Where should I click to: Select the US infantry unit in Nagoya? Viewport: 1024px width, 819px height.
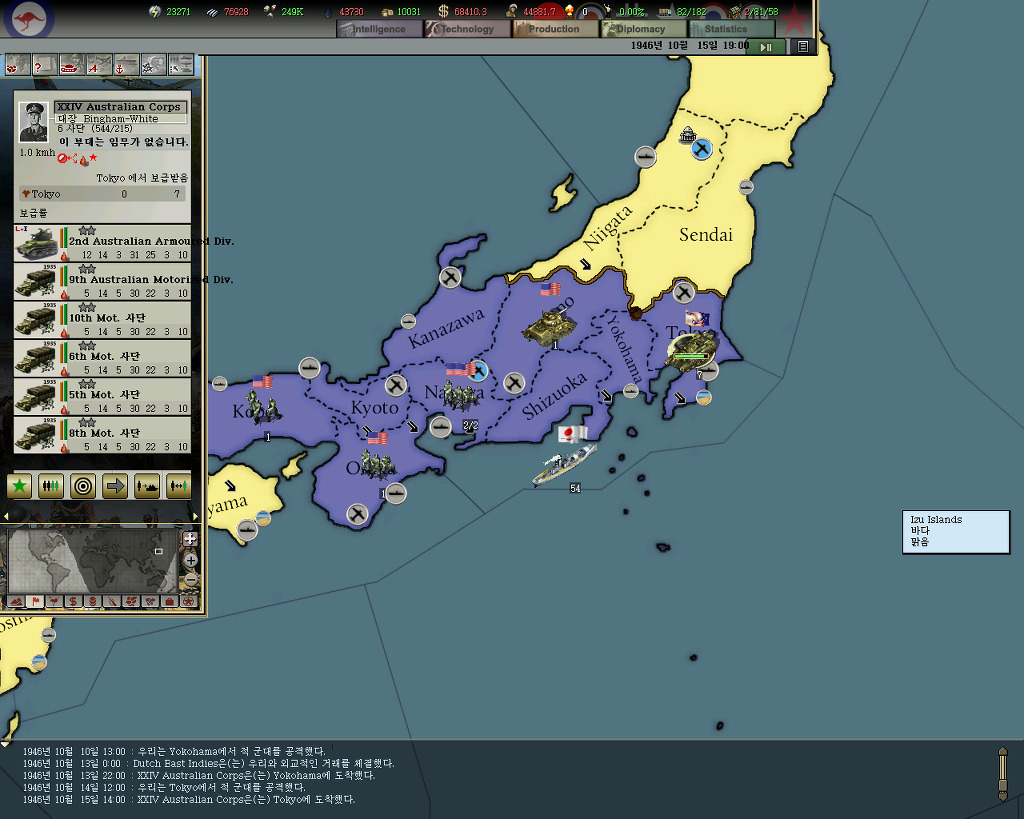459,396
